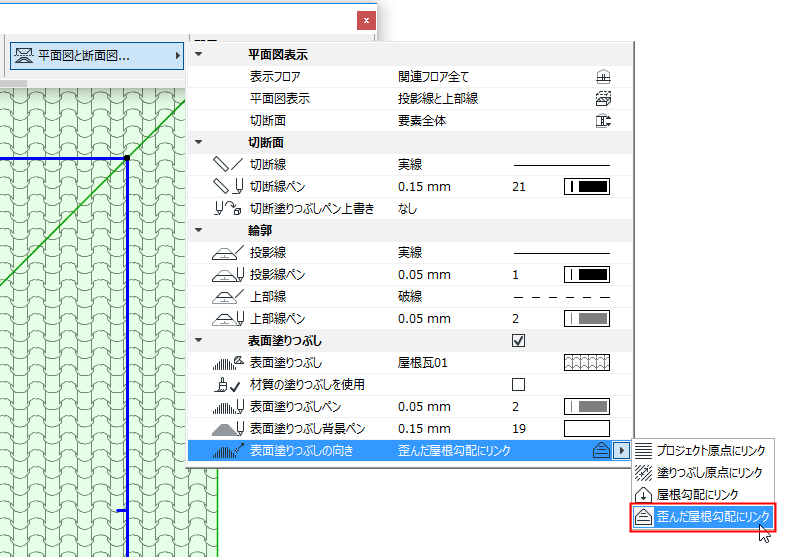Click the 表面塗りつぶし背景ペン icon
789x557 pixels.
[227, 429]
